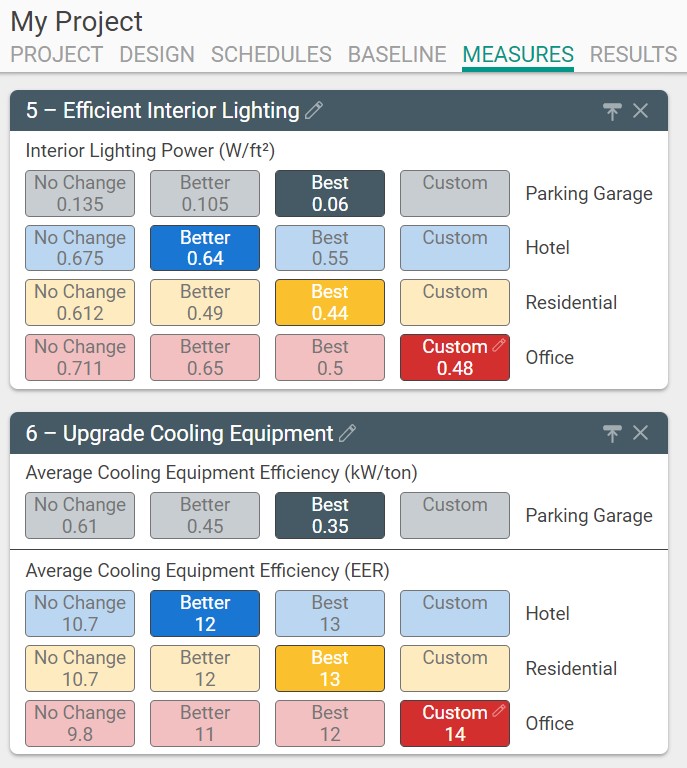Remove the Upgrade Cooling Equipment measure
687x768 pixels.
point(641,433)
